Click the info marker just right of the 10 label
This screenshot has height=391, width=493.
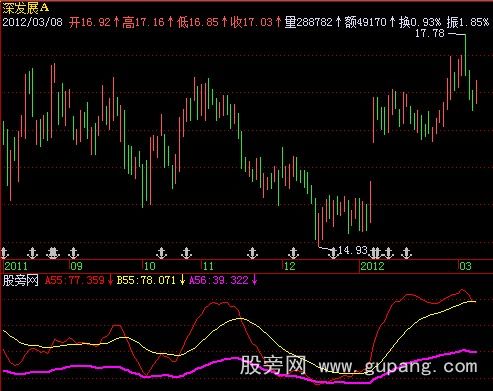click(x=162, y=253)
